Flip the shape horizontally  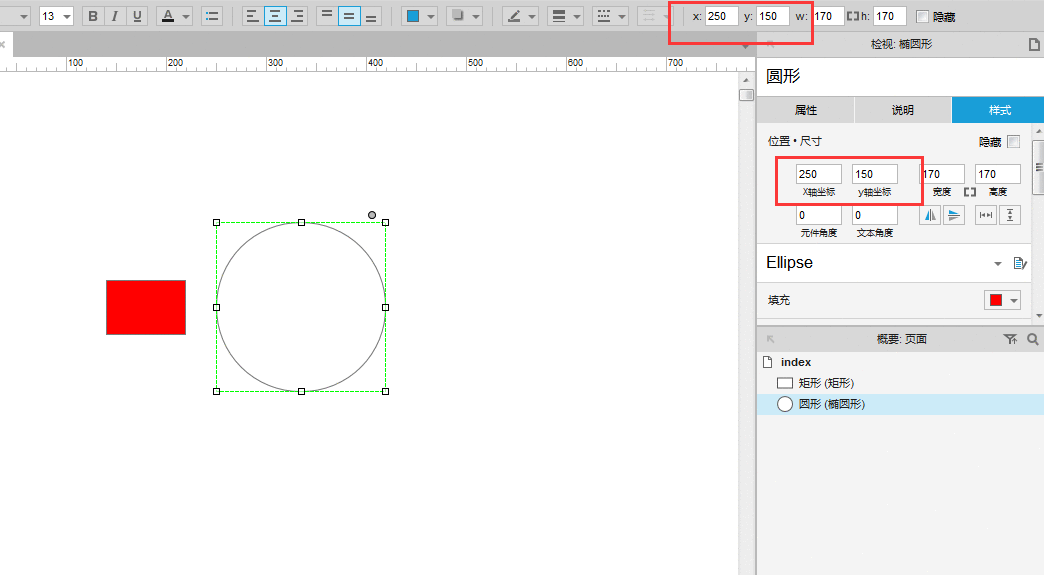(930, 215)
